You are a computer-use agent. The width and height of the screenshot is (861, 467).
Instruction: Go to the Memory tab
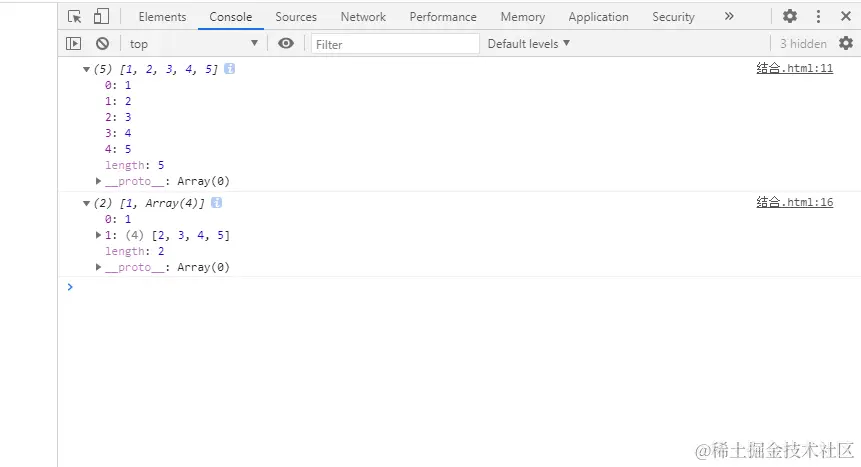(x=523, y=17)
